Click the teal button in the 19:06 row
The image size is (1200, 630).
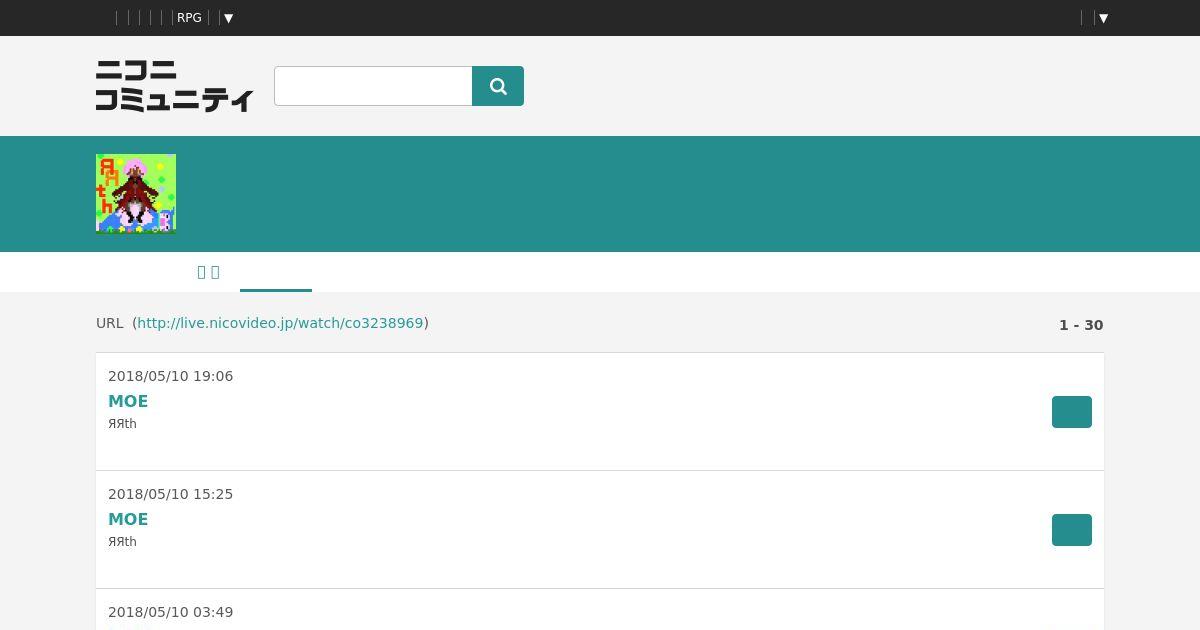click(1072, 412)
